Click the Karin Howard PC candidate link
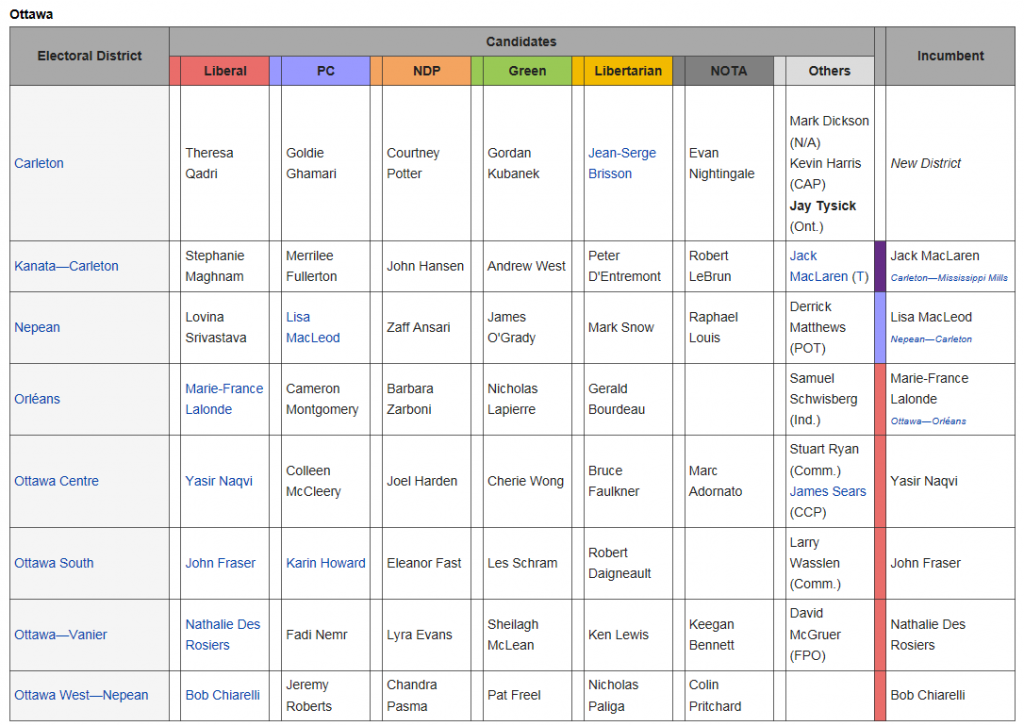Screen dimensions: 1024x726 point(326,563)
